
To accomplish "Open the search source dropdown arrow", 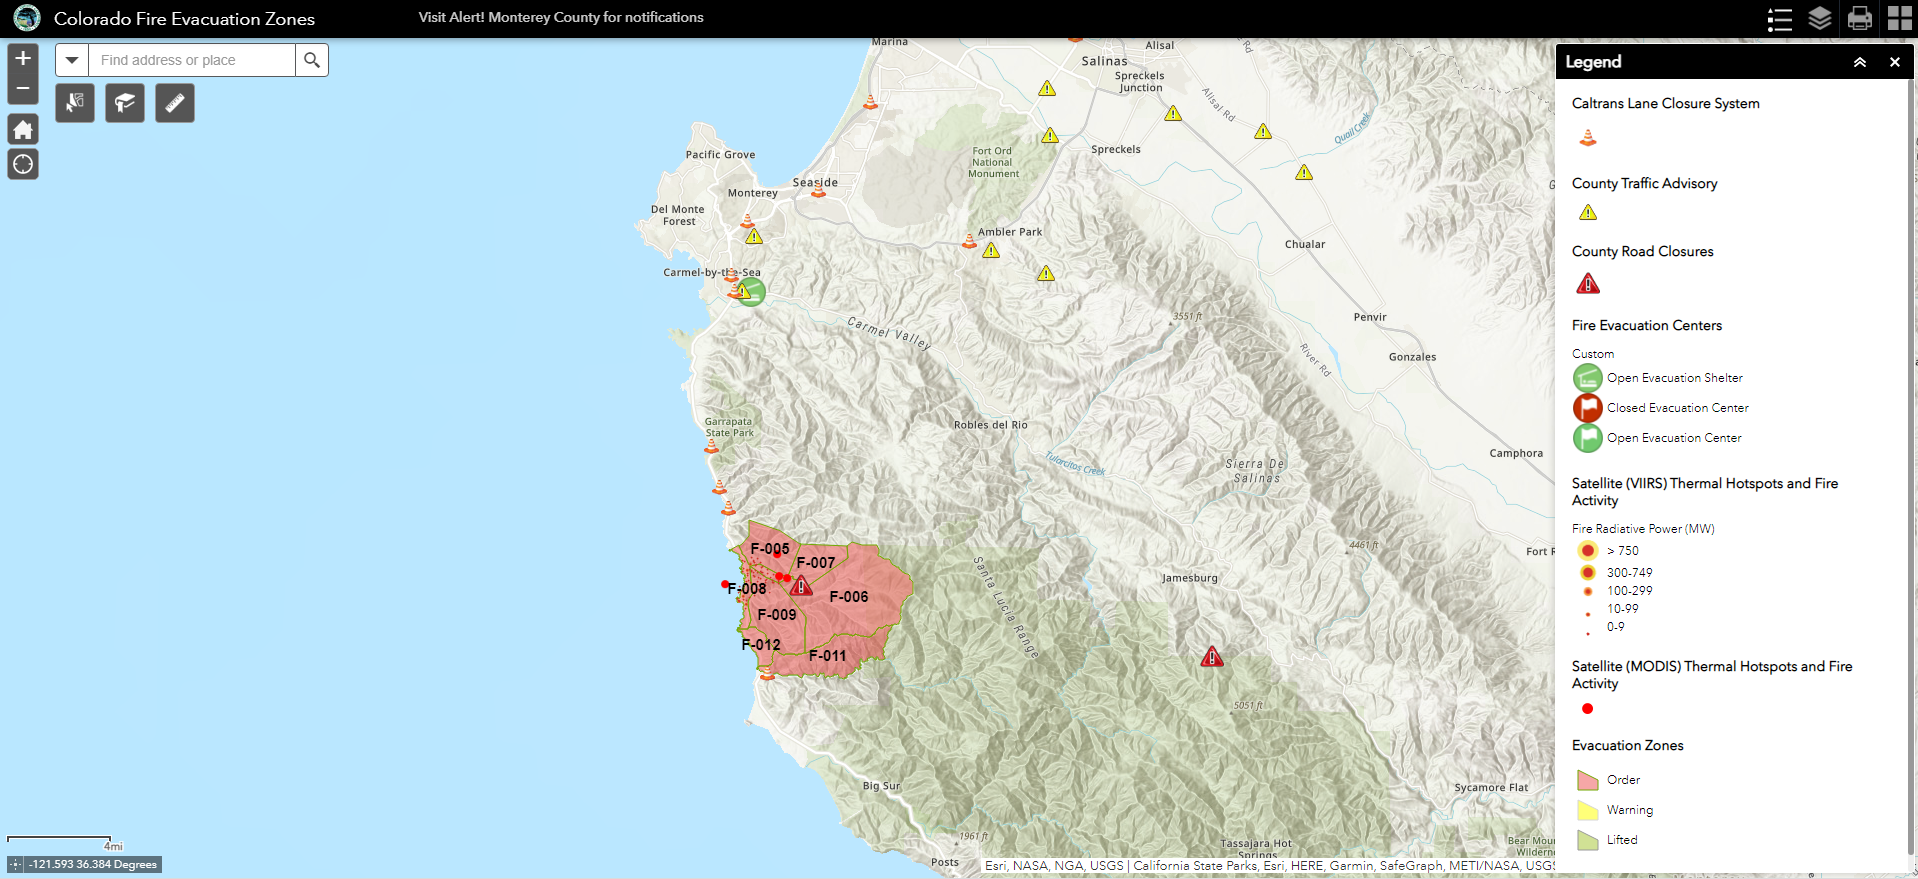I will 72,60.
